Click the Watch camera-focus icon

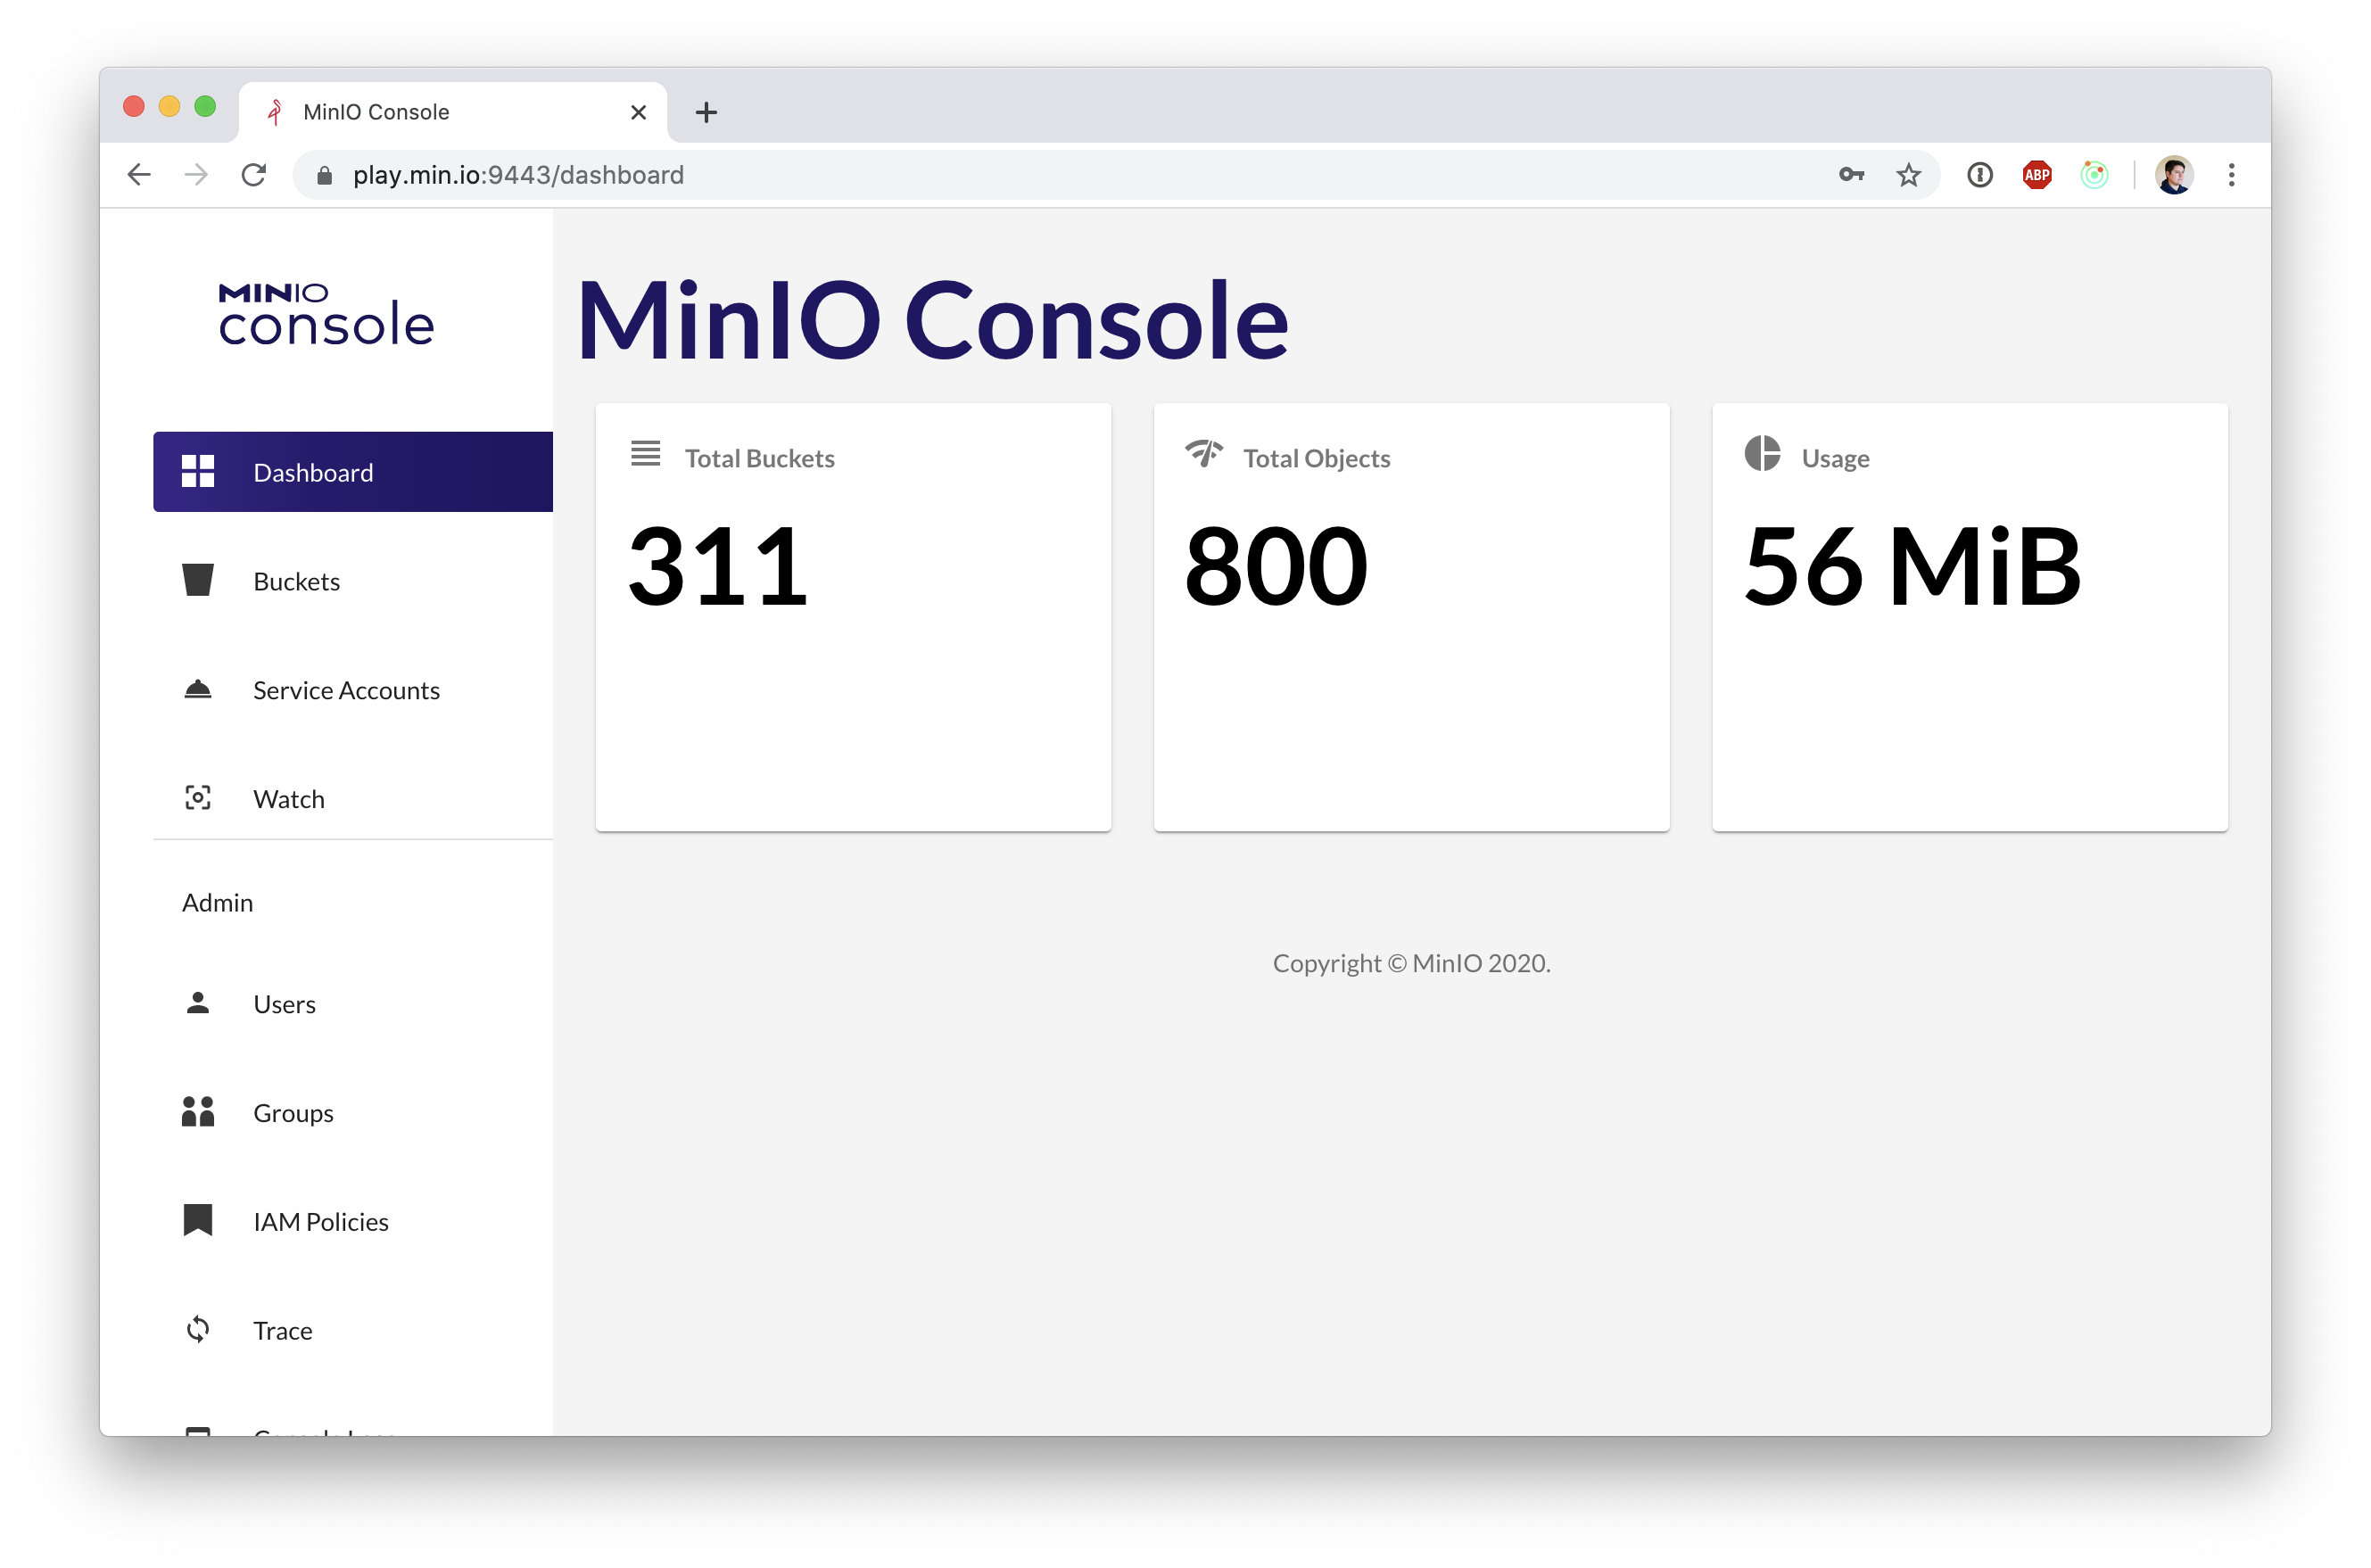(x=198, y=798)
